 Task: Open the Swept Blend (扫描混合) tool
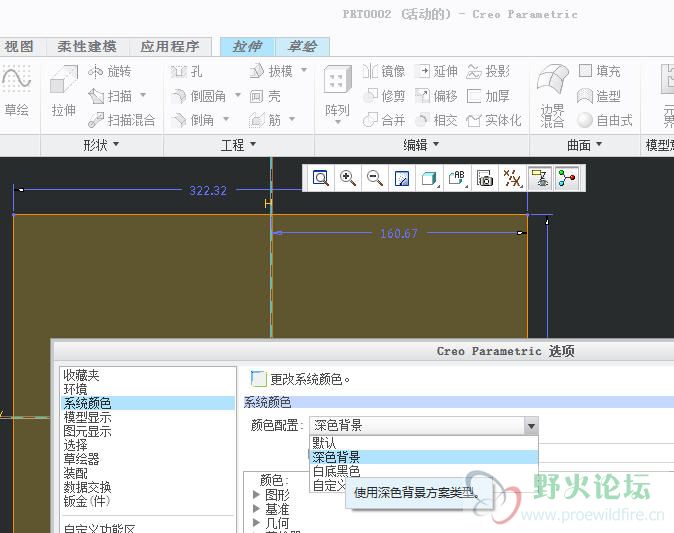(x=121, y=120)
